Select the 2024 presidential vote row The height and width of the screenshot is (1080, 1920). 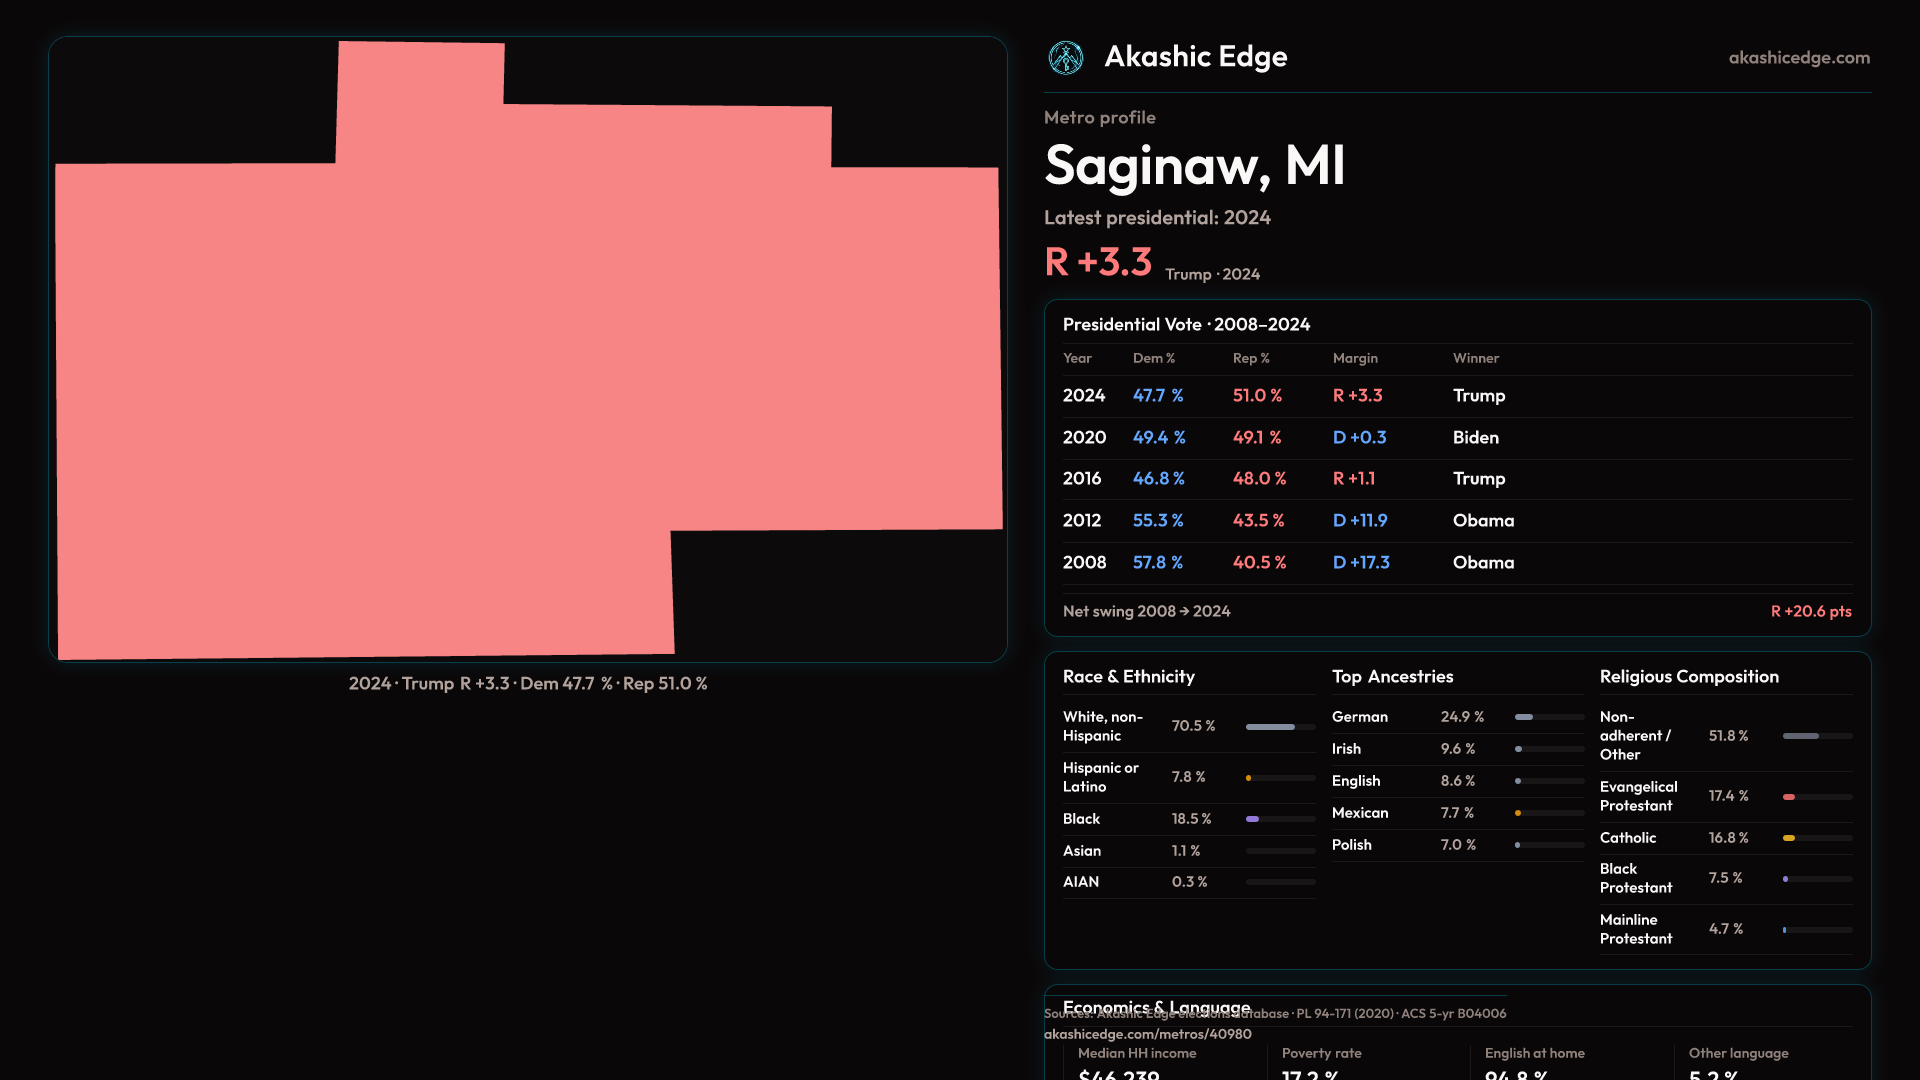pyautogui.click(x=1456, y=396)
